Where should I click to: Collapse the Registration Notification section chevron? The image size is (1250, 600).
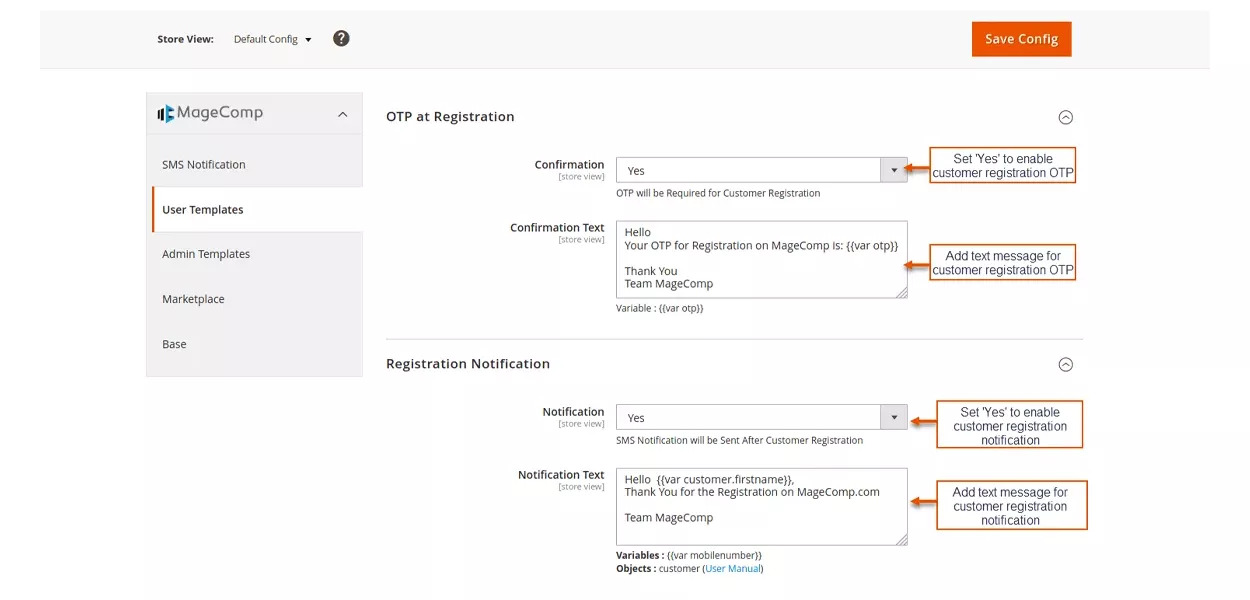coord(1066,364)
